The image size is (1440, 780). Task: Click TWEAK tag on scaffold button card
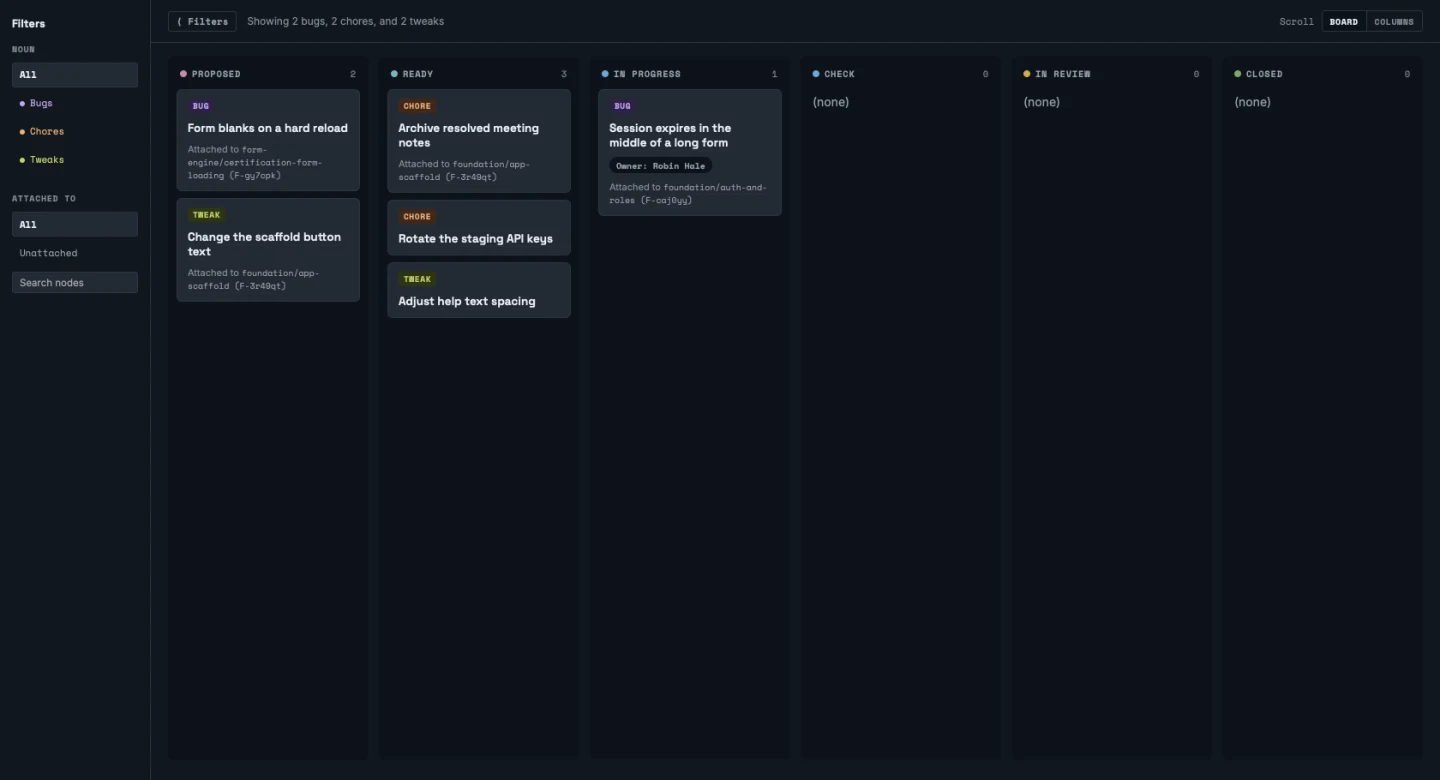(x=206, y=215)
